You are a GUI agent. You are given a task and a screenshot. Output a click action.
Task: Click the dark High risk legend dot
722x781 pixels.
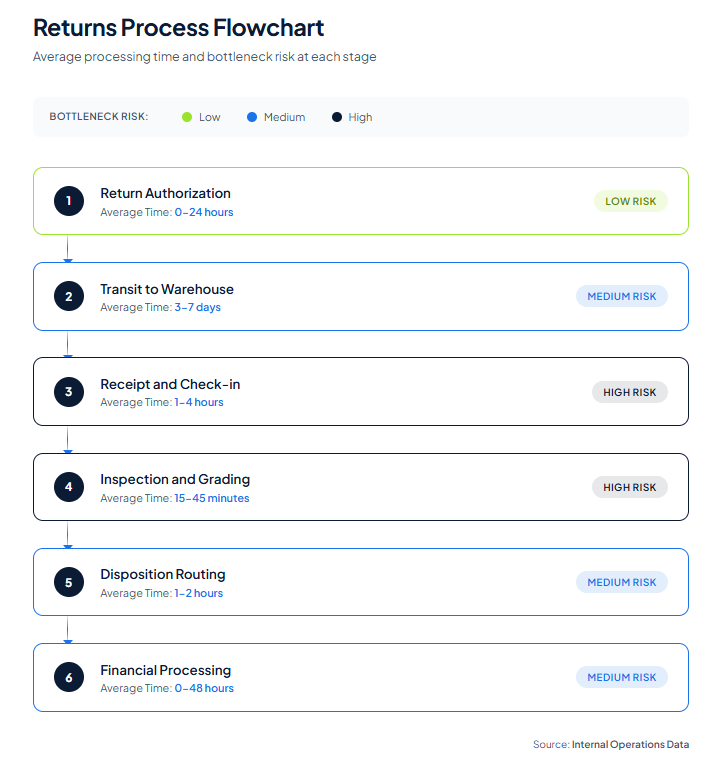pyautogui.click(x=337, y=117)
